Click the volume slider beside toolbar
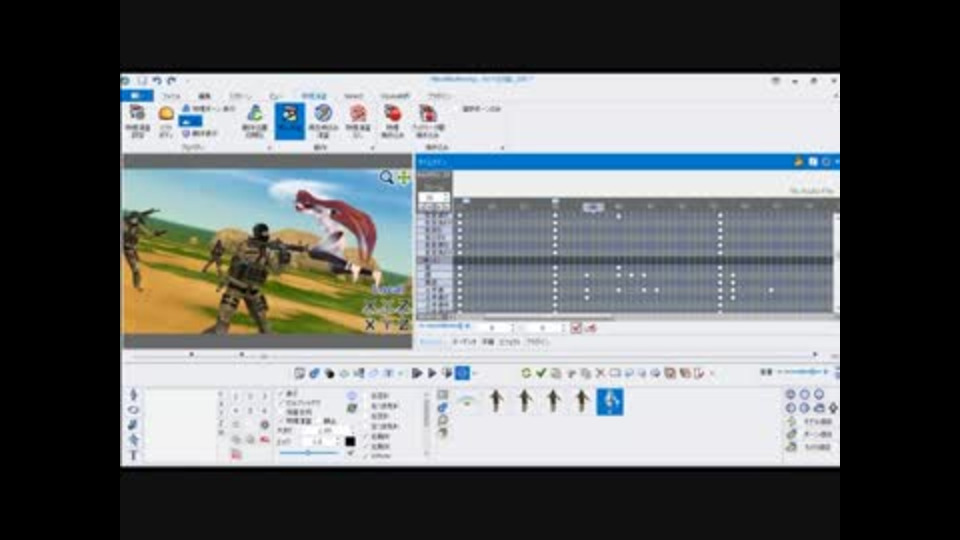960x540 pixels. 802,372
